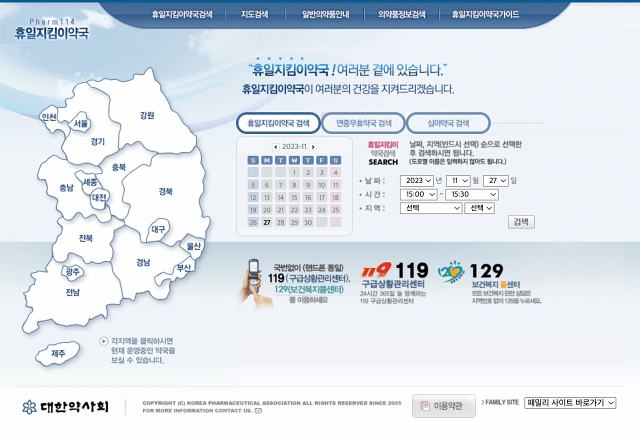Pick day 5 in the calendar
Viewport: 640px width, 440px height.
click(253, 185)
